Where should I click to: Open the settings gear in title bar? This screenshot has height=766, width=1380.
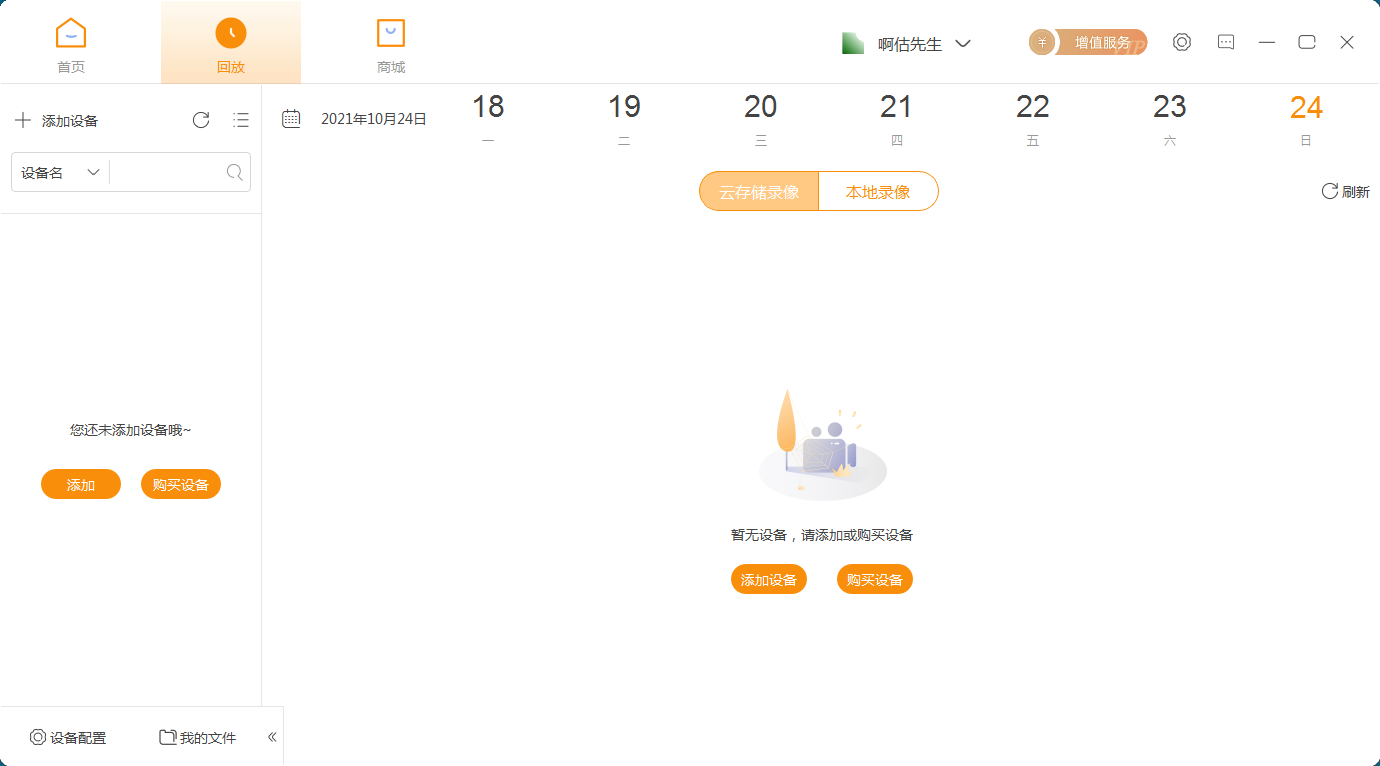click(1182, 42)
